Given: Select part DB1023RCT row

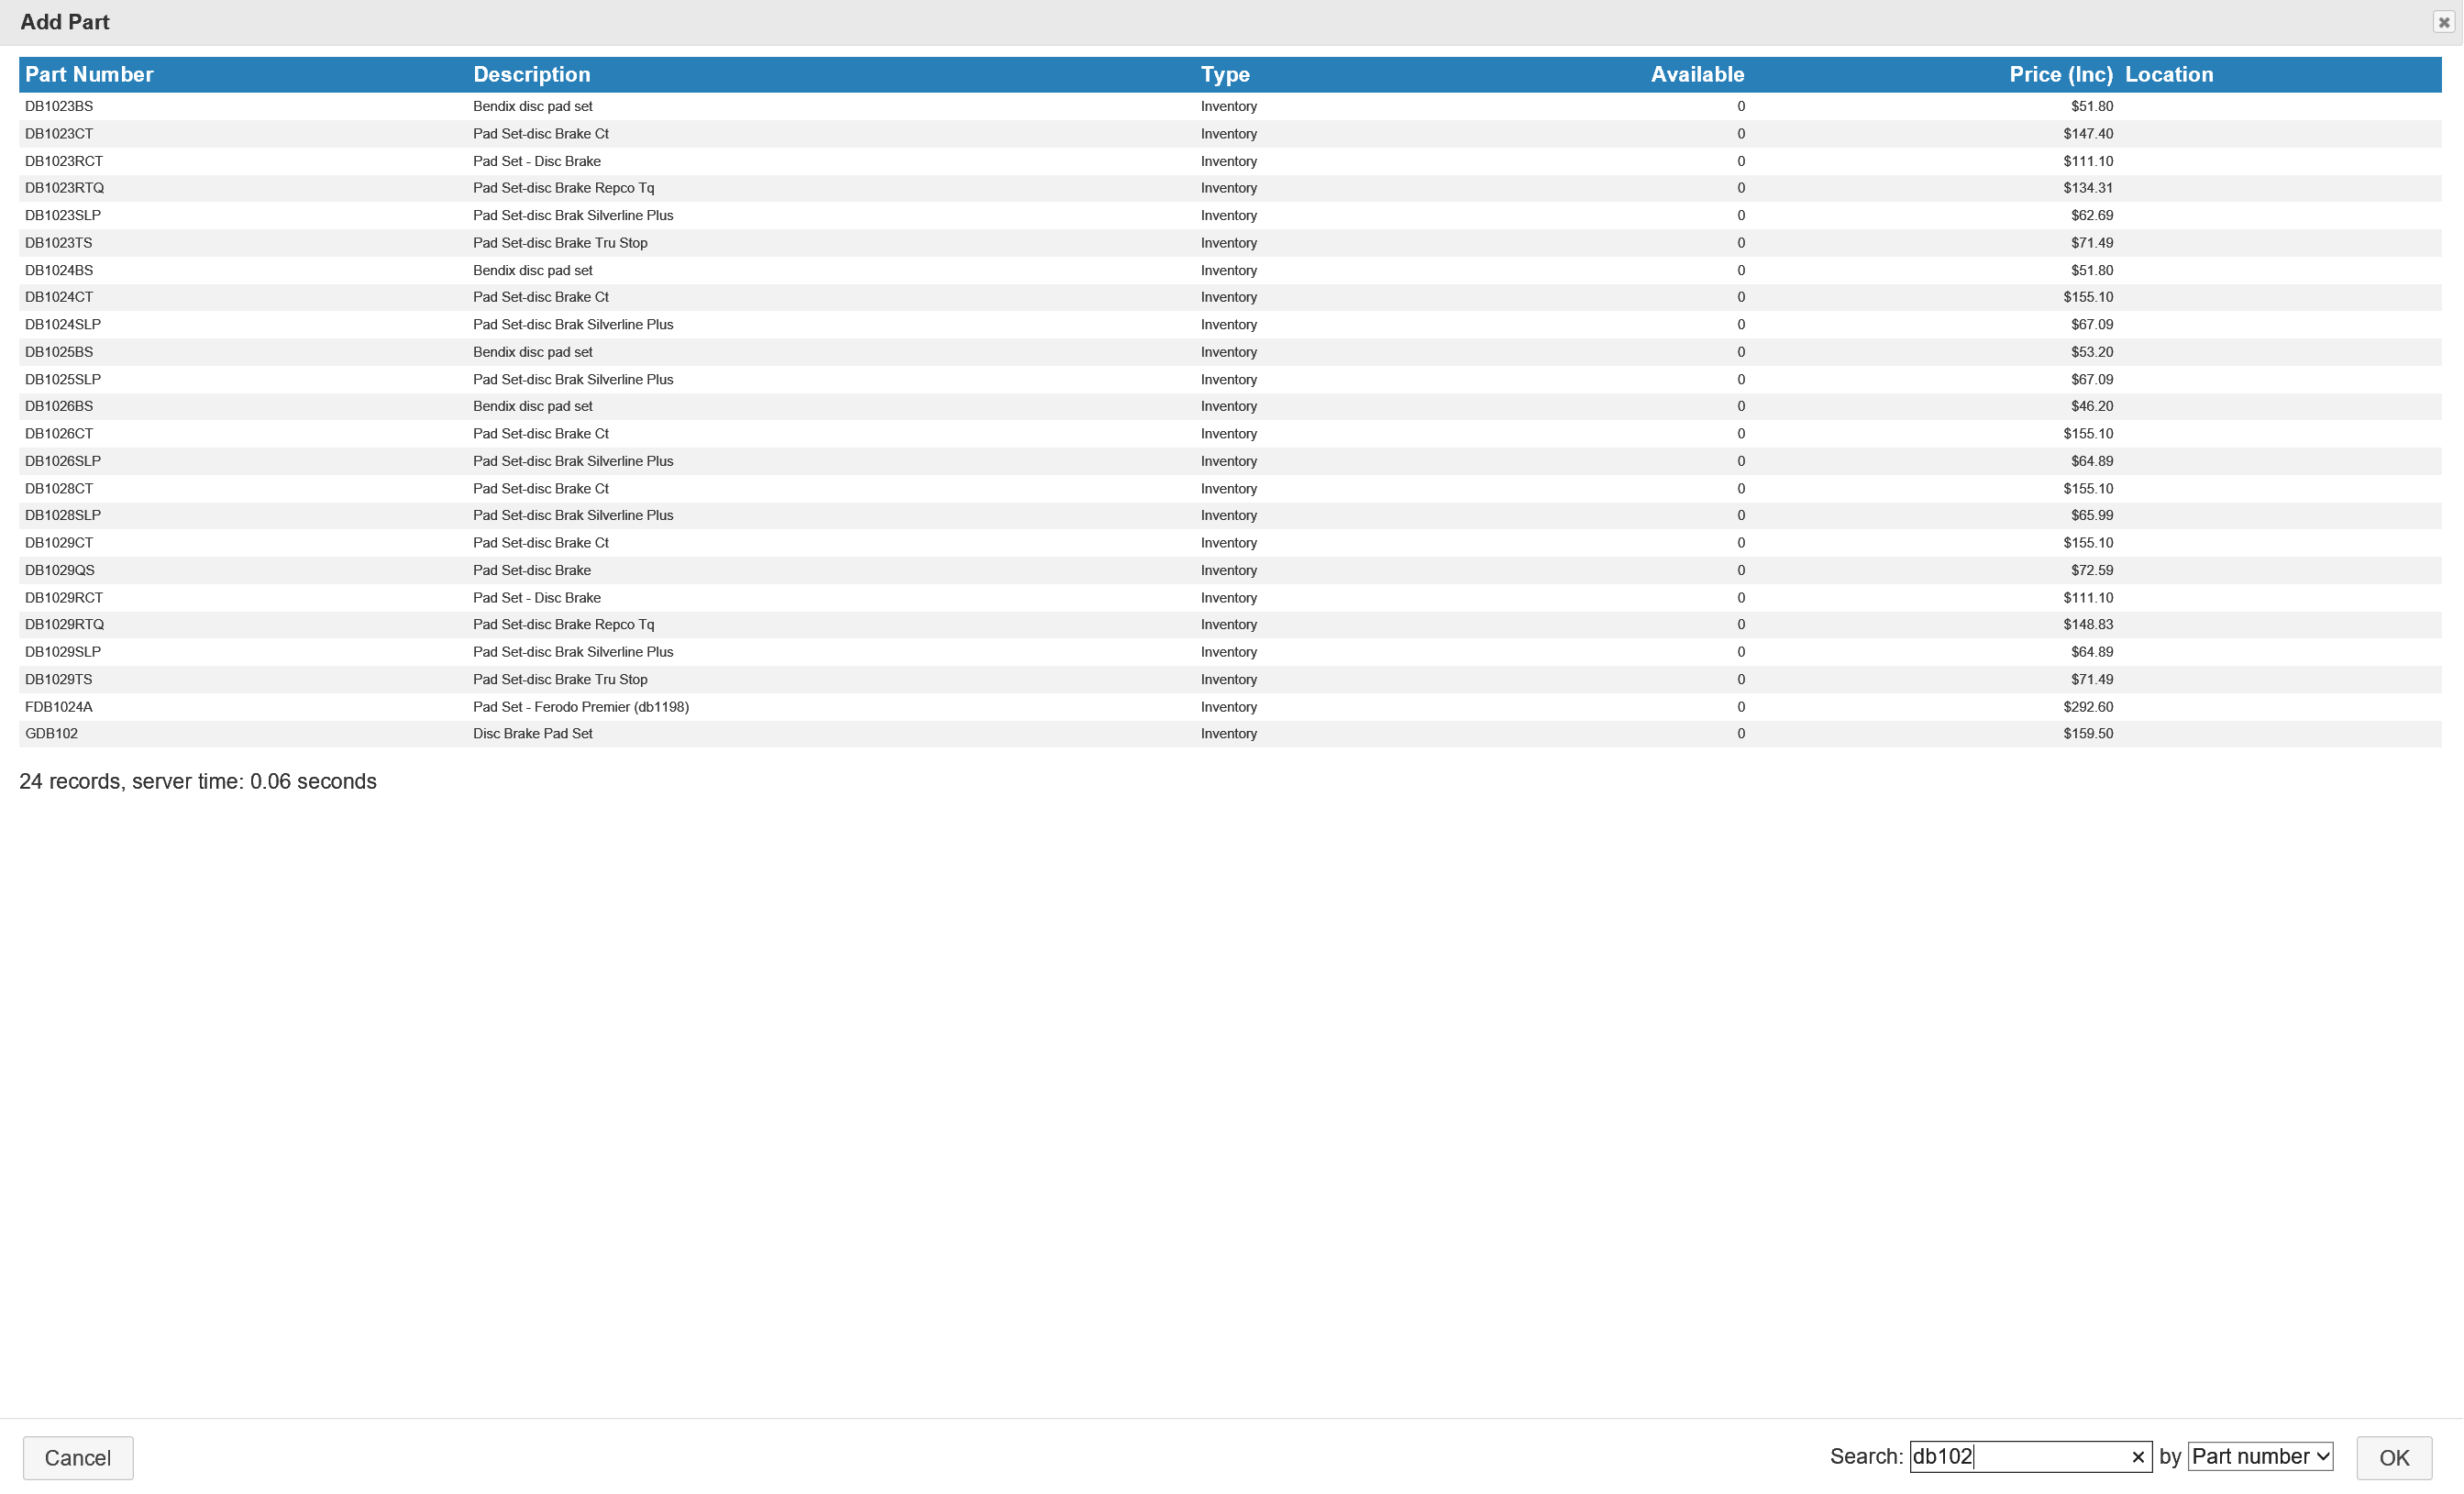Looking at the screenshot, I should point(1230,161).
